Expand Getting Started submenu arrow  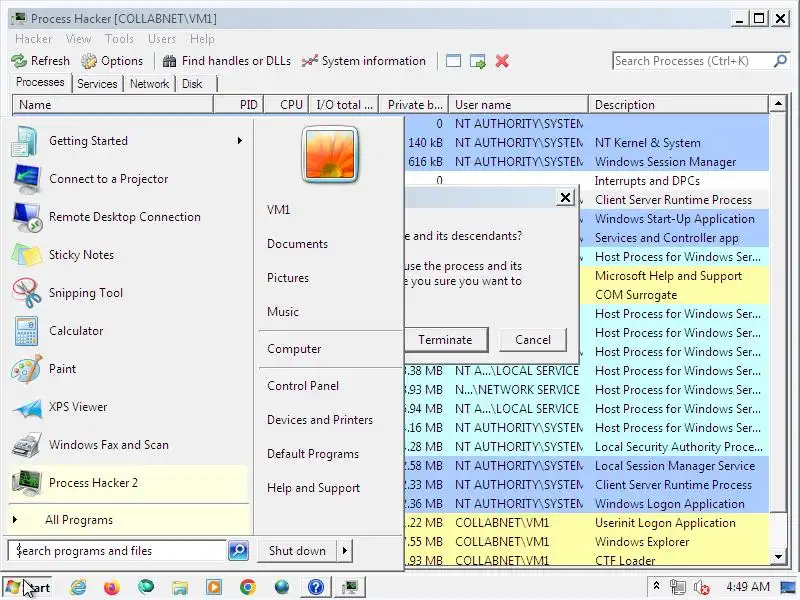pyautogui.click(x=240, y=140)
